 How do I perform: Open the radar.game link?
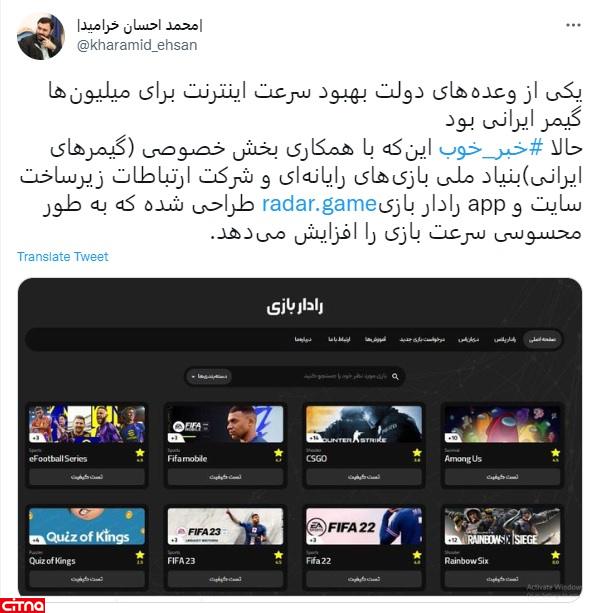[x=319, y=204]
